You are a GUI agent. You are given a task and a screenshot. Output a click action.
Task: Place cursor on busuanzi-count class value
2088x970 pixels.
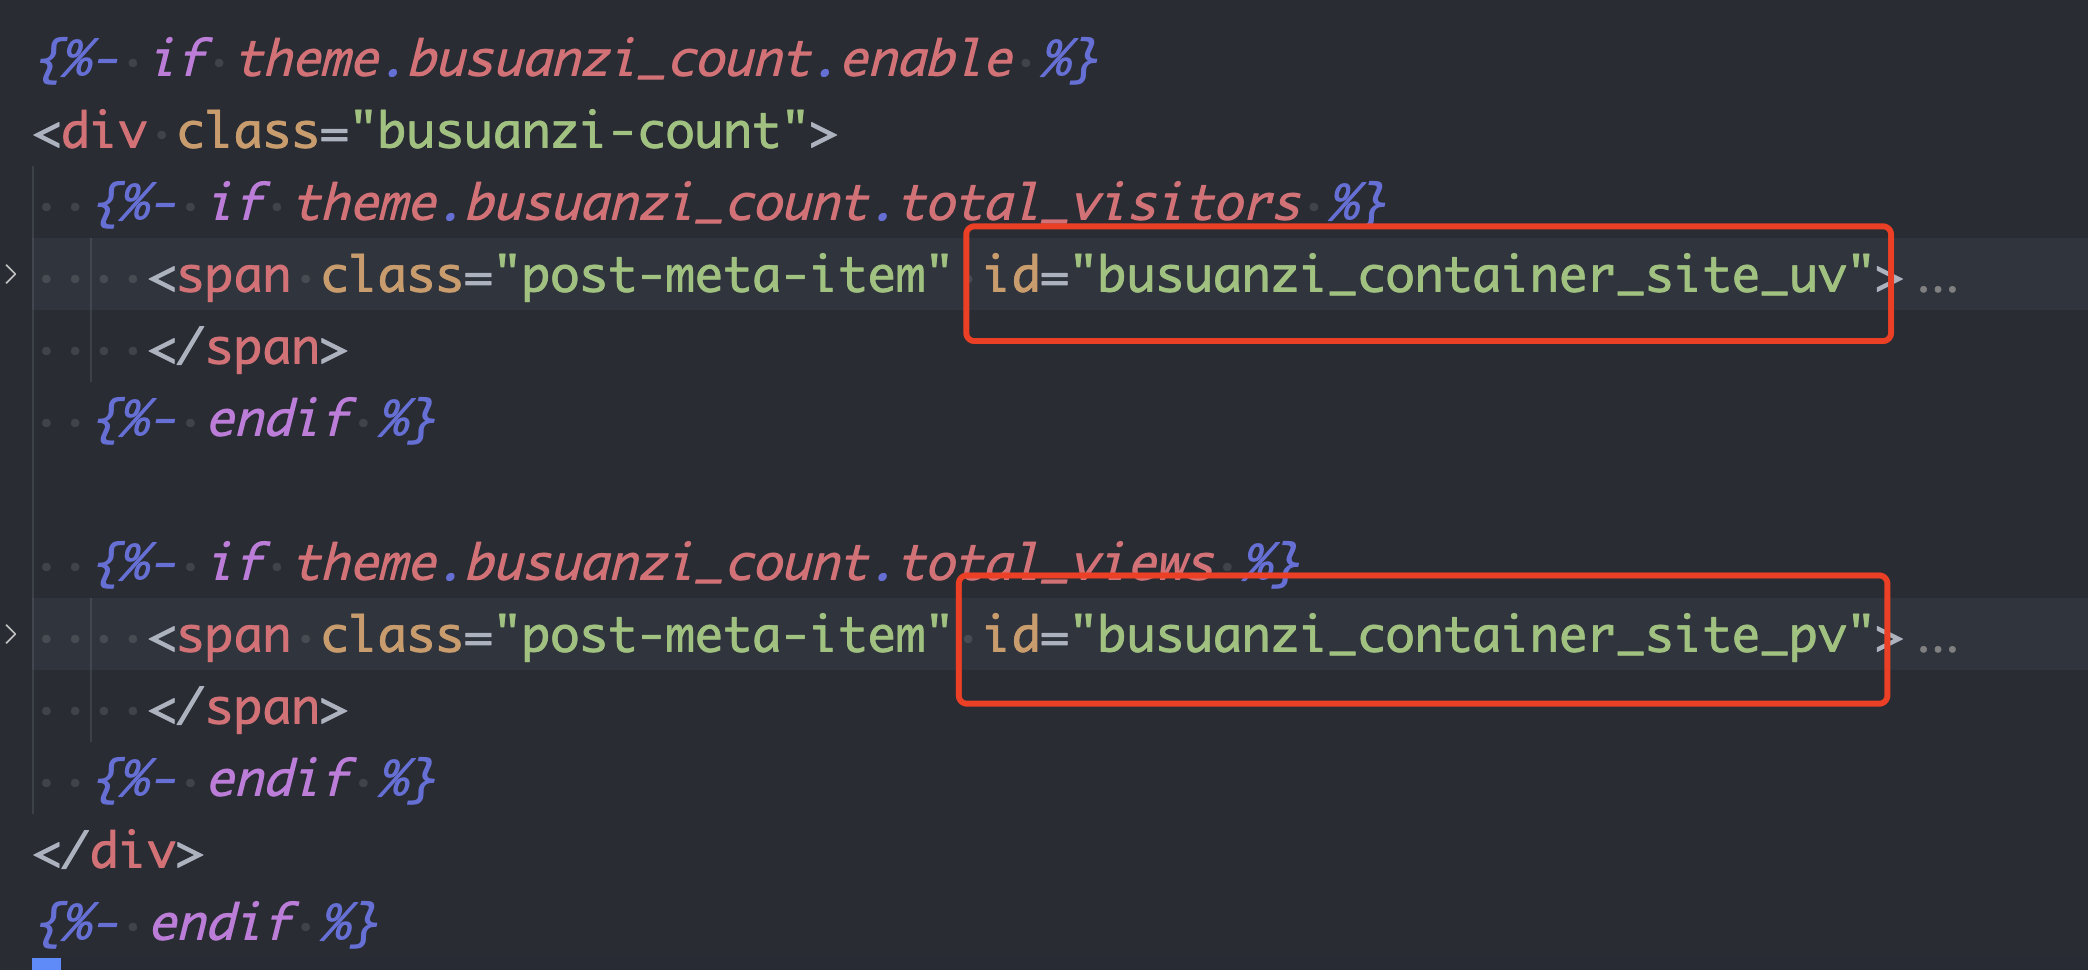coord(578,132)
